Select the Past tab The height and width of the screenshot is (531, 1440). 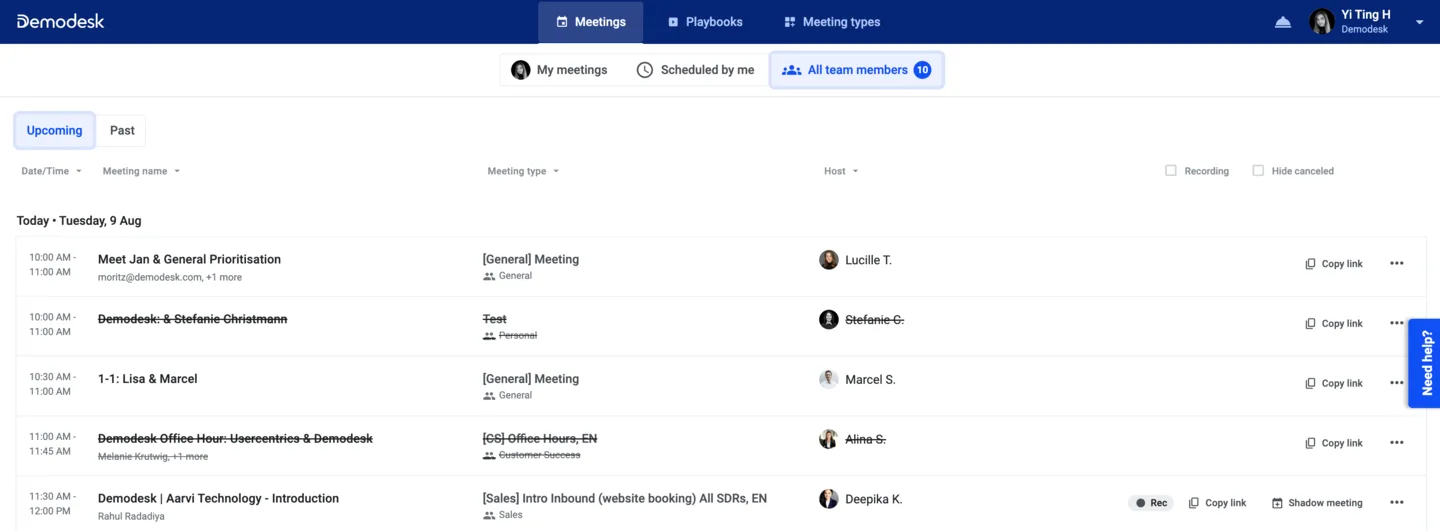coord(122,130)
